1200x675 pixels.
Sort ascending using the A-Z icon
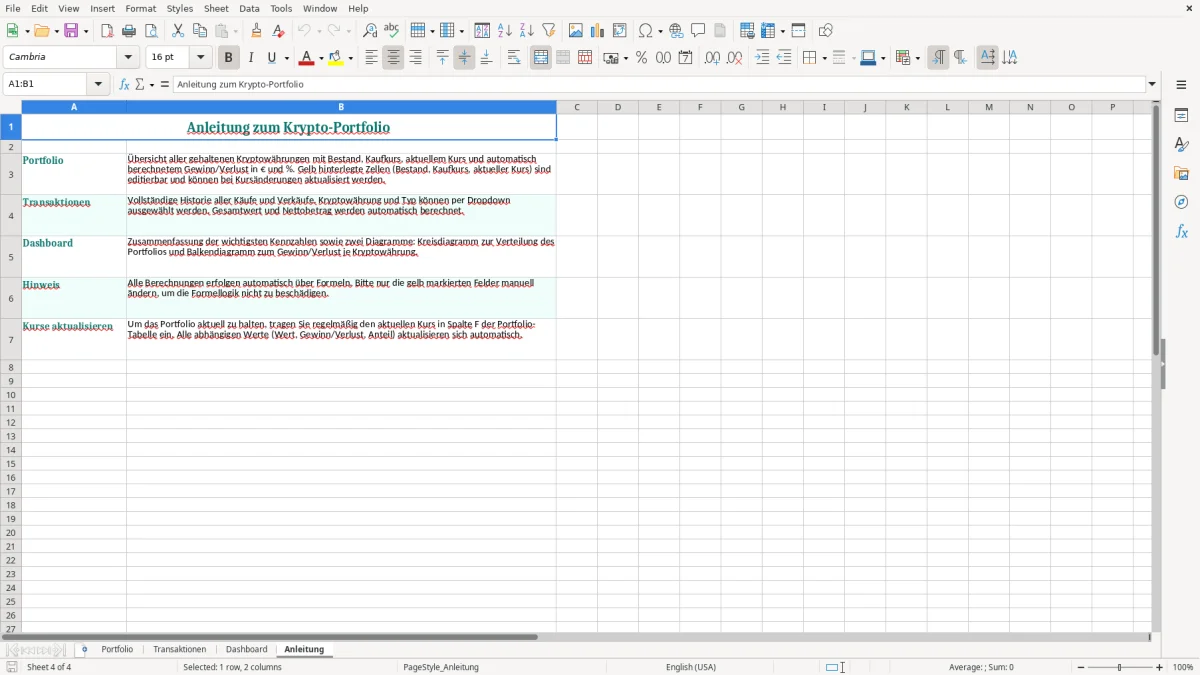pyautogui.click(x=504, y=31)
